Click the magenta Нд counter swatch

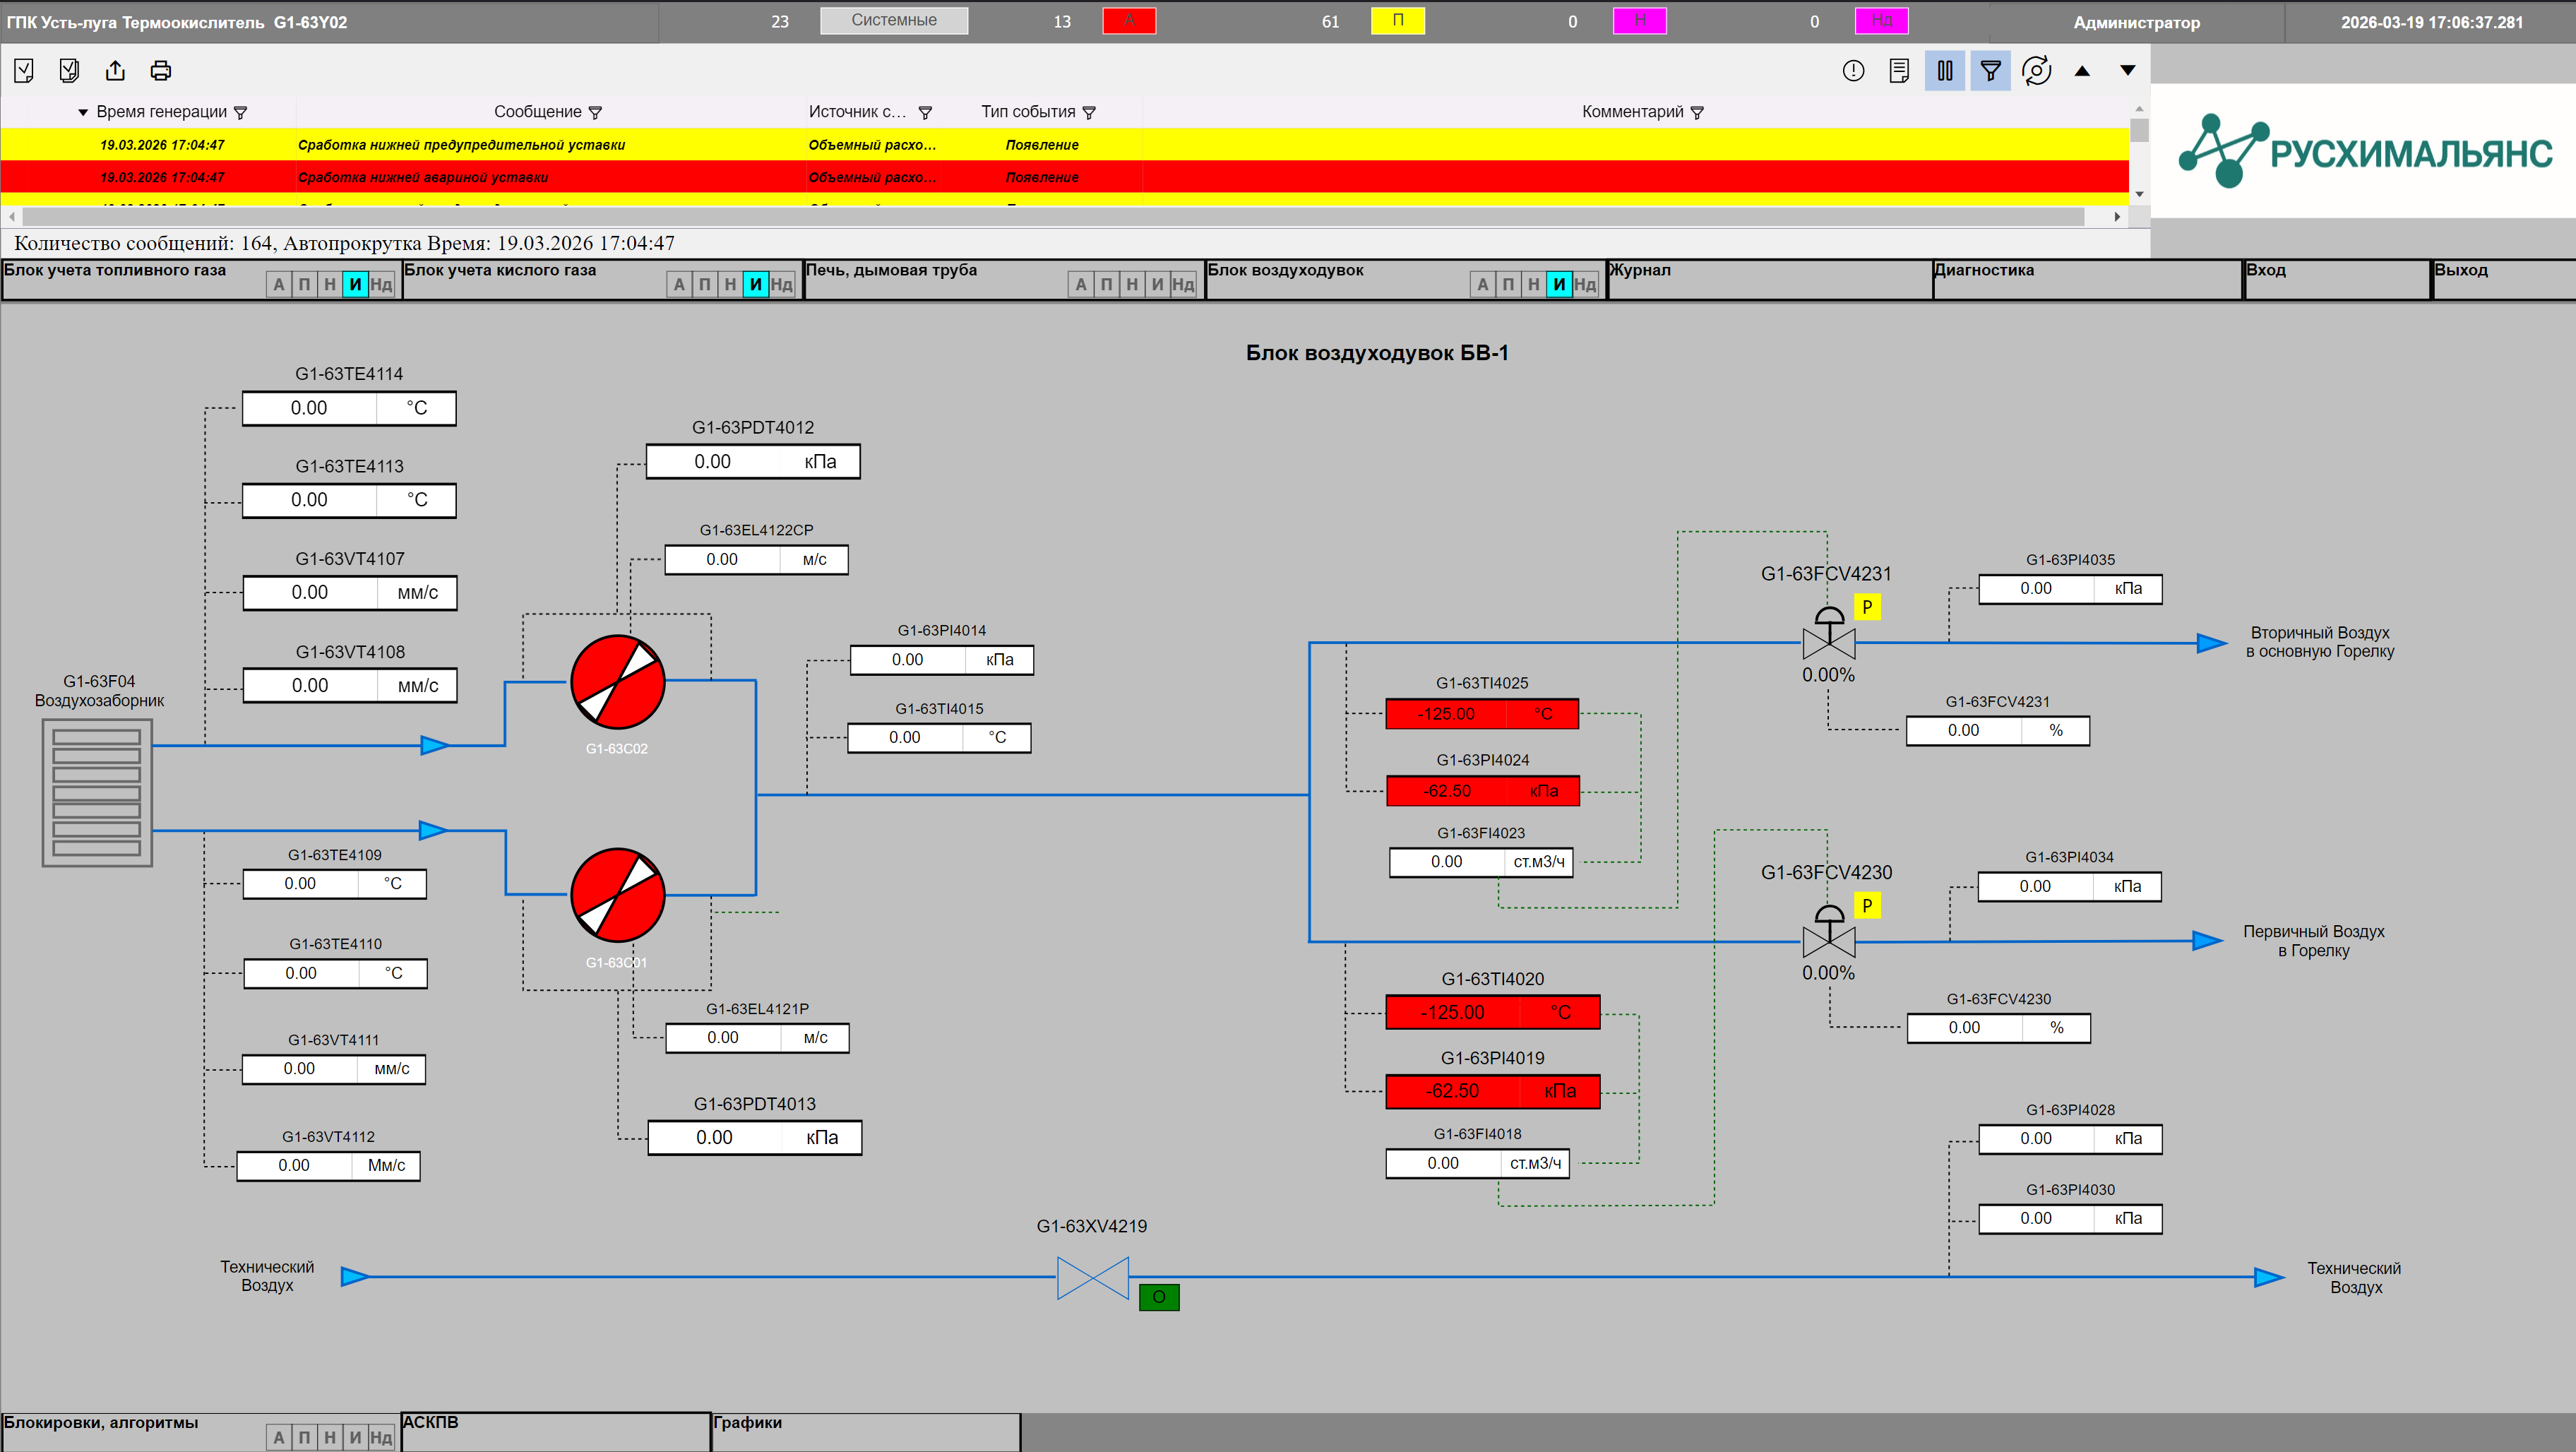1882,20
